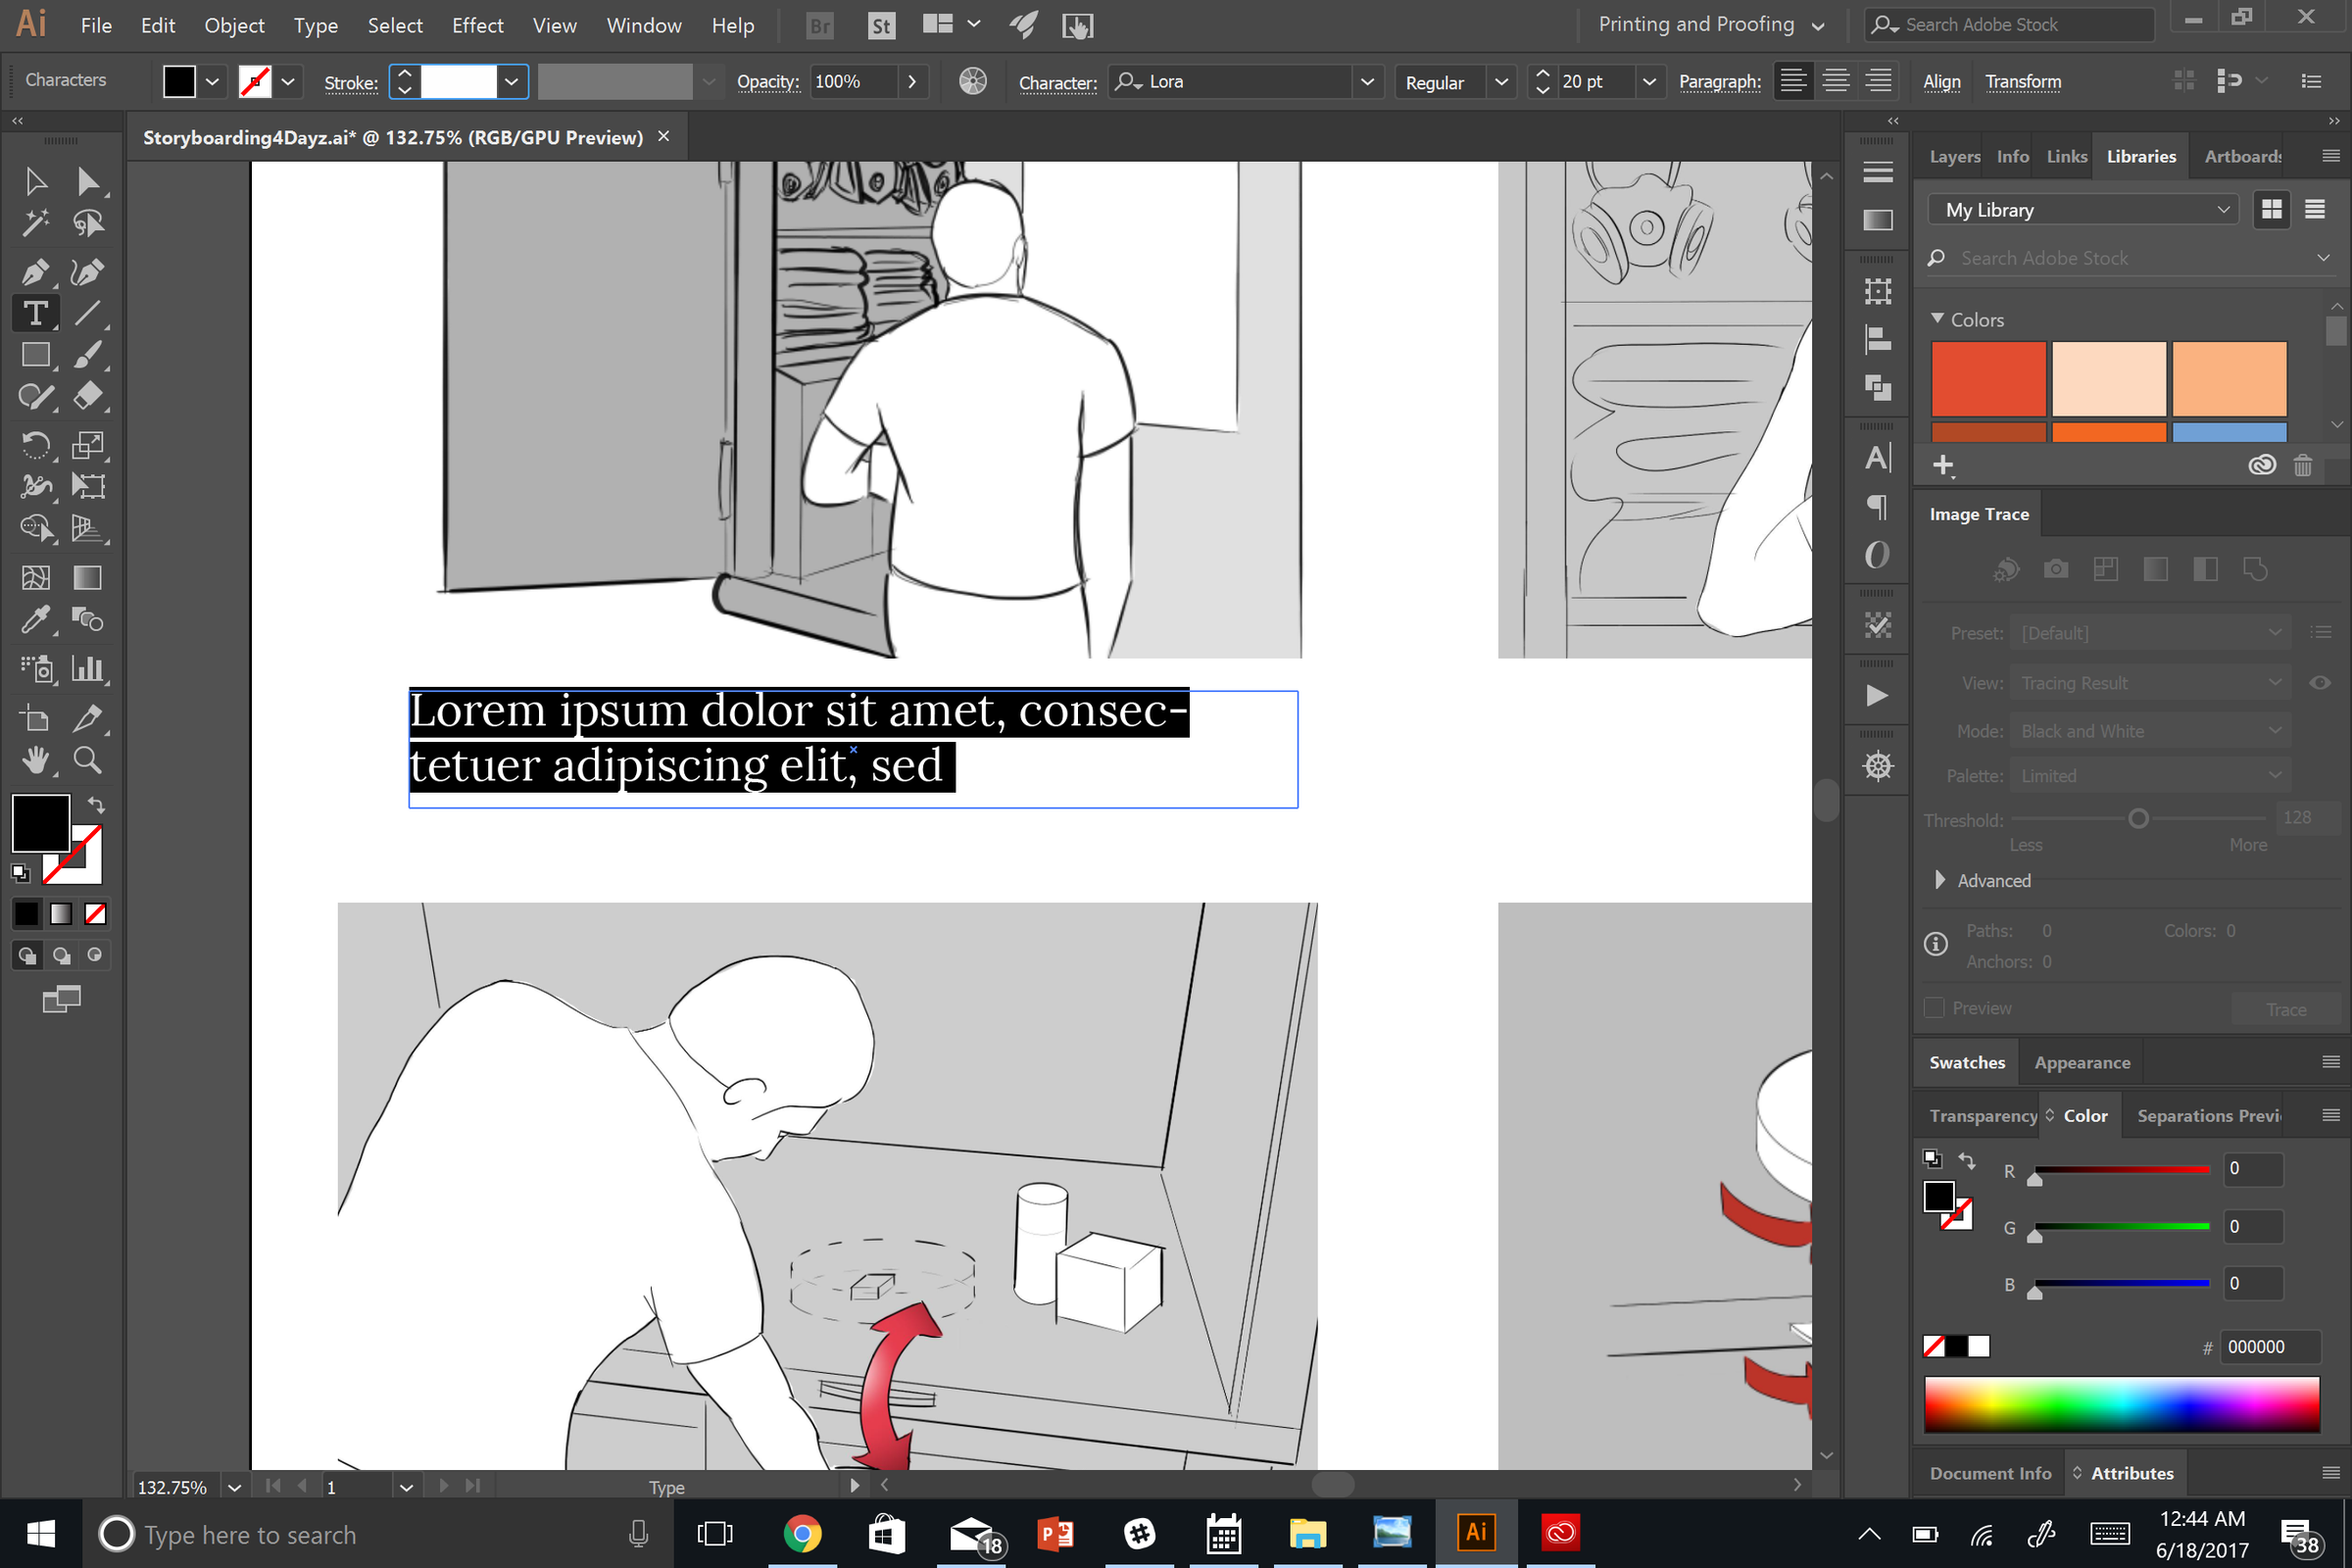Select the Paintbrush tool

pos(88,355)
